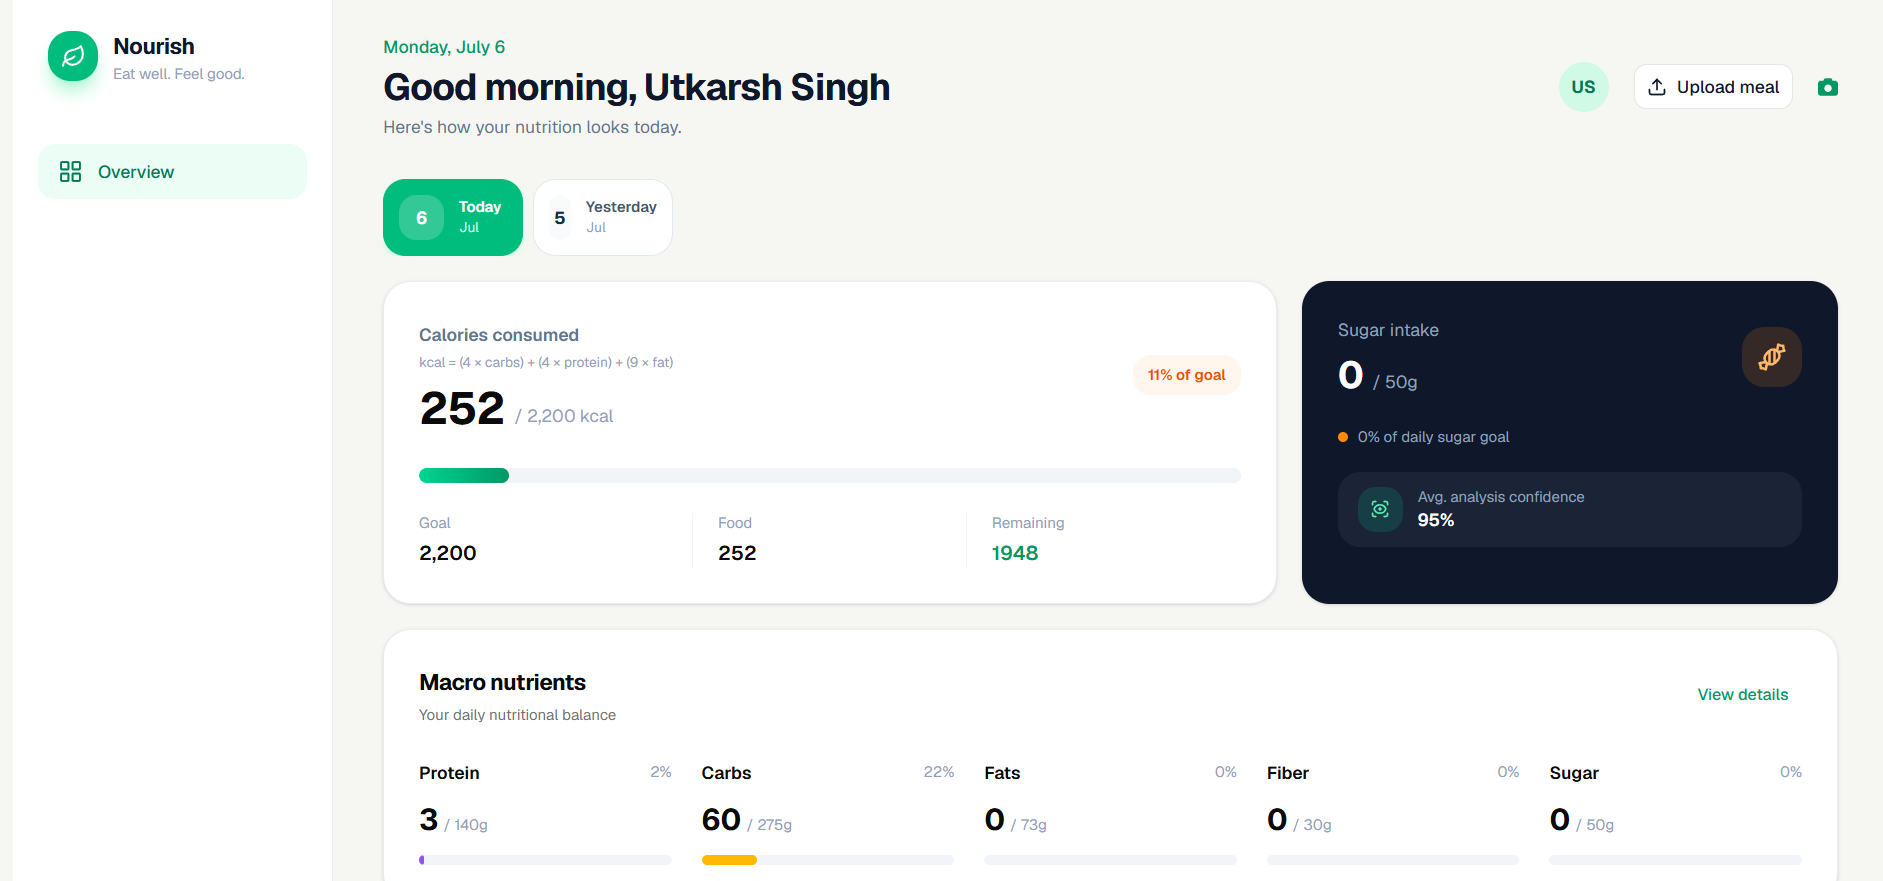Click the calories consumed progress bar
This screenshot has width=1883, height=881.
click(830, 476)
